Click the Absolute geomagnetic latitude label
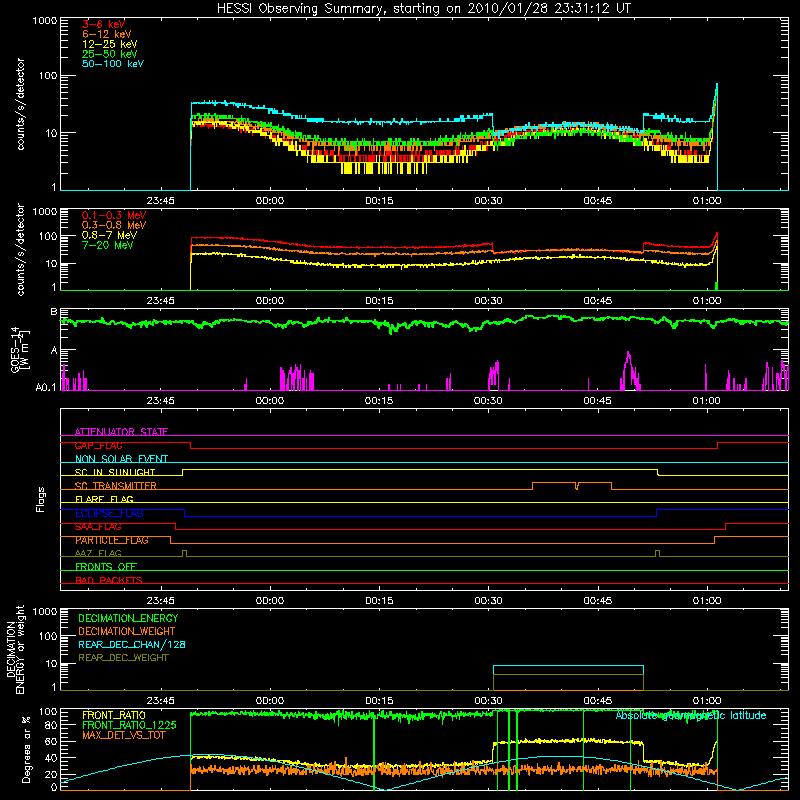Viewport: 800px width, 800px height. (691, 715)
